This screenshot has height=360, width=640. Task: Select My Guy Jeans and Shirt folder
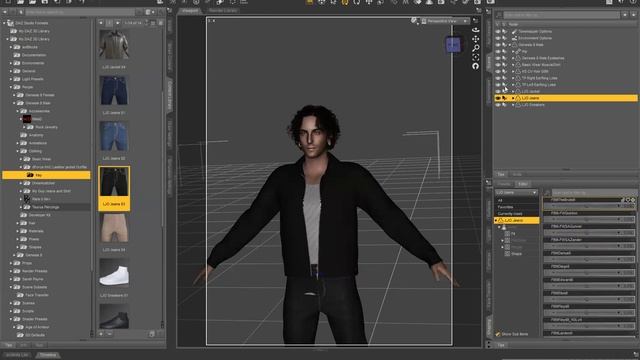[x=51, y=191]
